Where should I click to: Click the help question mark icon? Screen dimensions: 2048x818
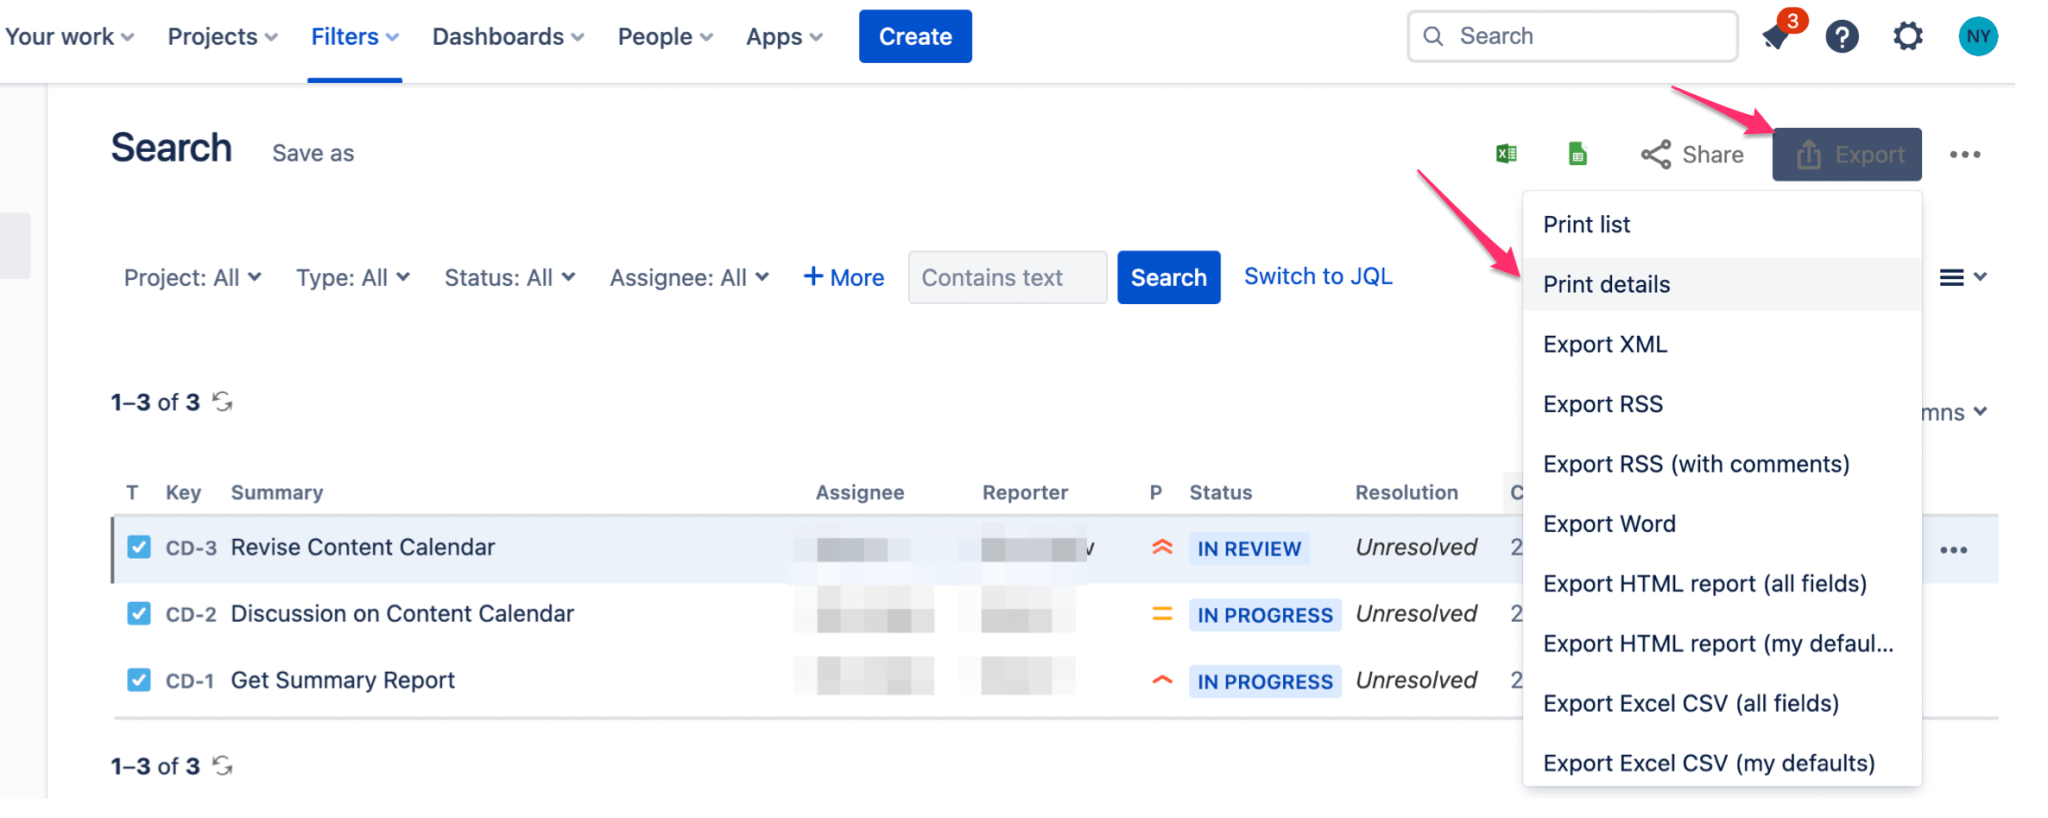tap(1842, 37)
